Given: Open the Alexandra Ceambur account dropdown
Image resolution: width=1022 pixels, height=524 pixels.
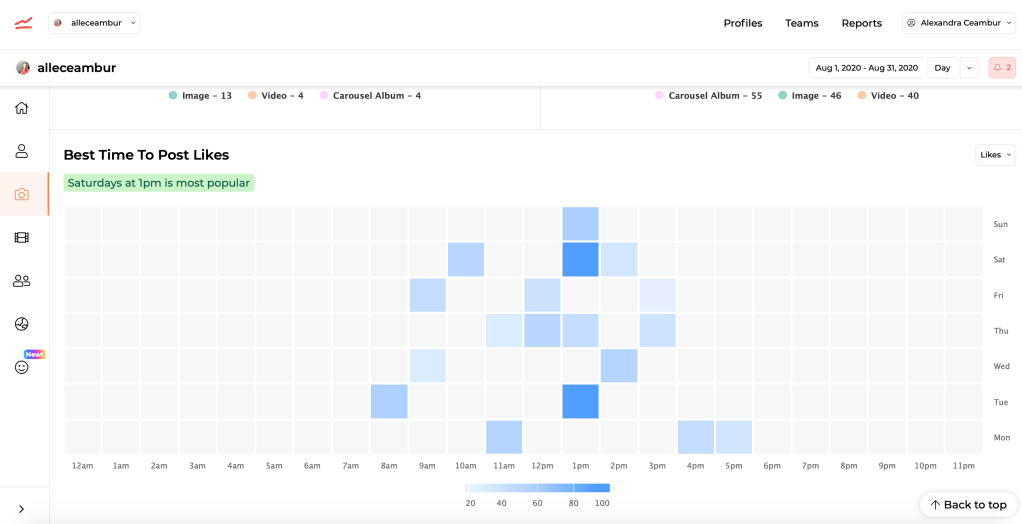Looking at the screenshot, I should click(x=958, y=23).
